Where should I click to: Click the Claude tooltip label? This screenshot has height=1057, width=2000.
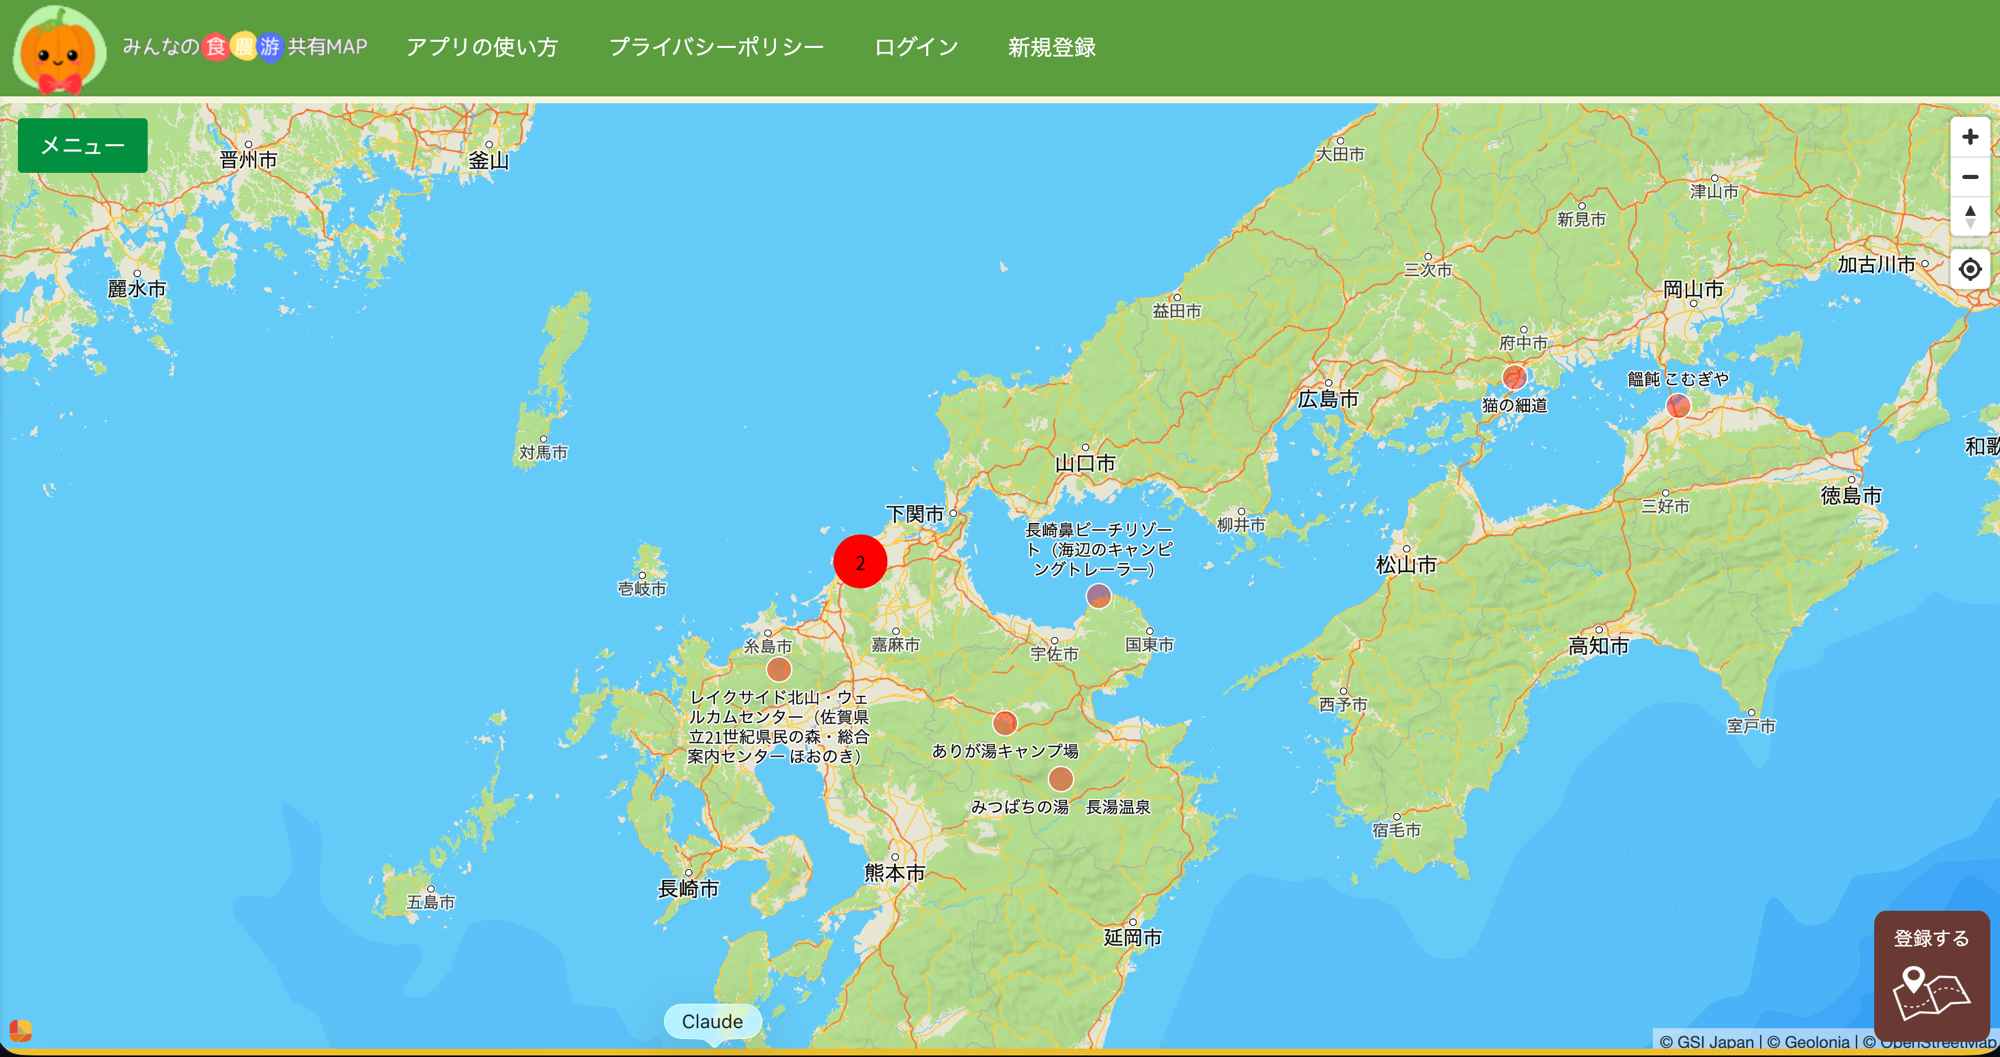click(x=712, y=1021)
